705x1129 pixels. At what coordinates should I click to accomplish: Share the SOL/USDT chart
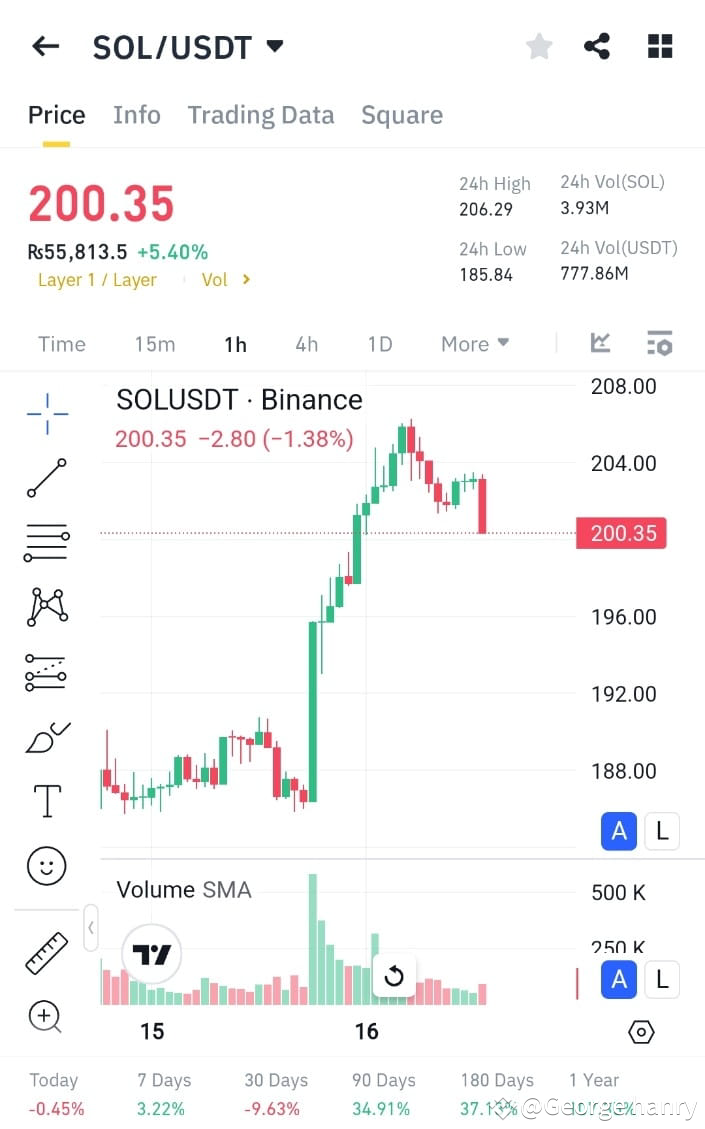(597, 45)
